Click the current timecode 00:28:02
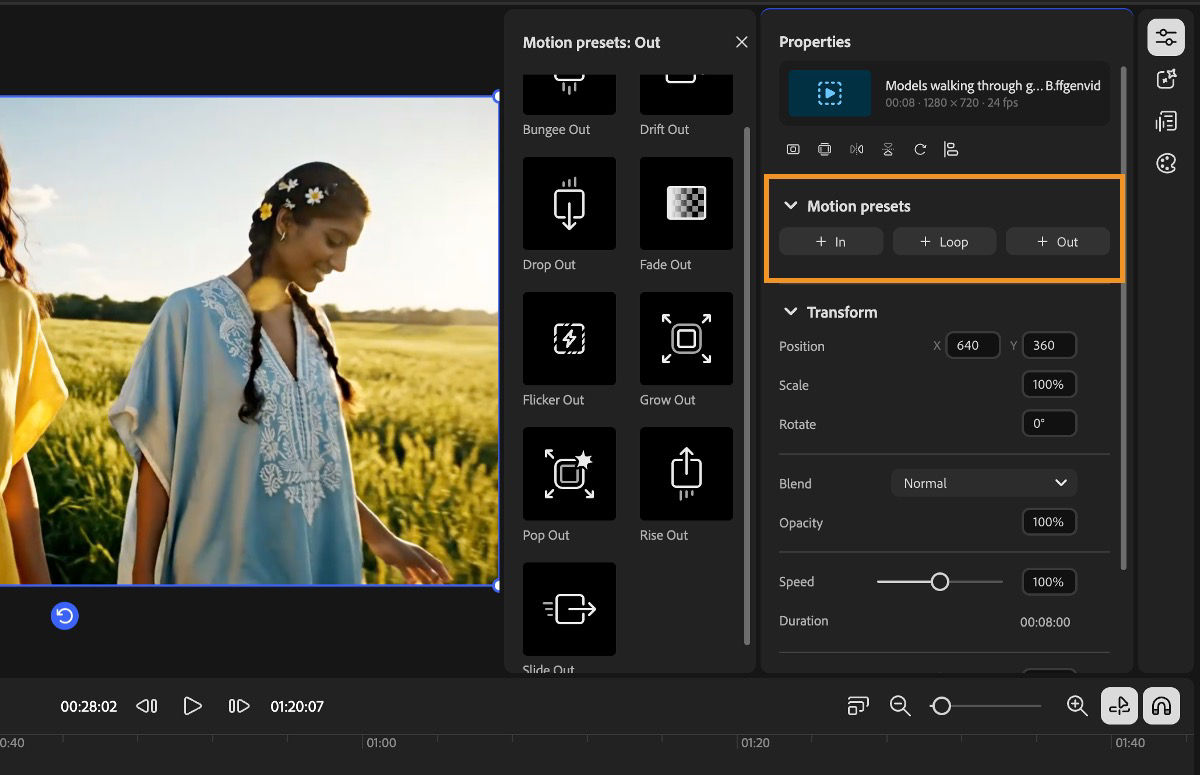The image size is (1200, 775). (x=88, y=706)
